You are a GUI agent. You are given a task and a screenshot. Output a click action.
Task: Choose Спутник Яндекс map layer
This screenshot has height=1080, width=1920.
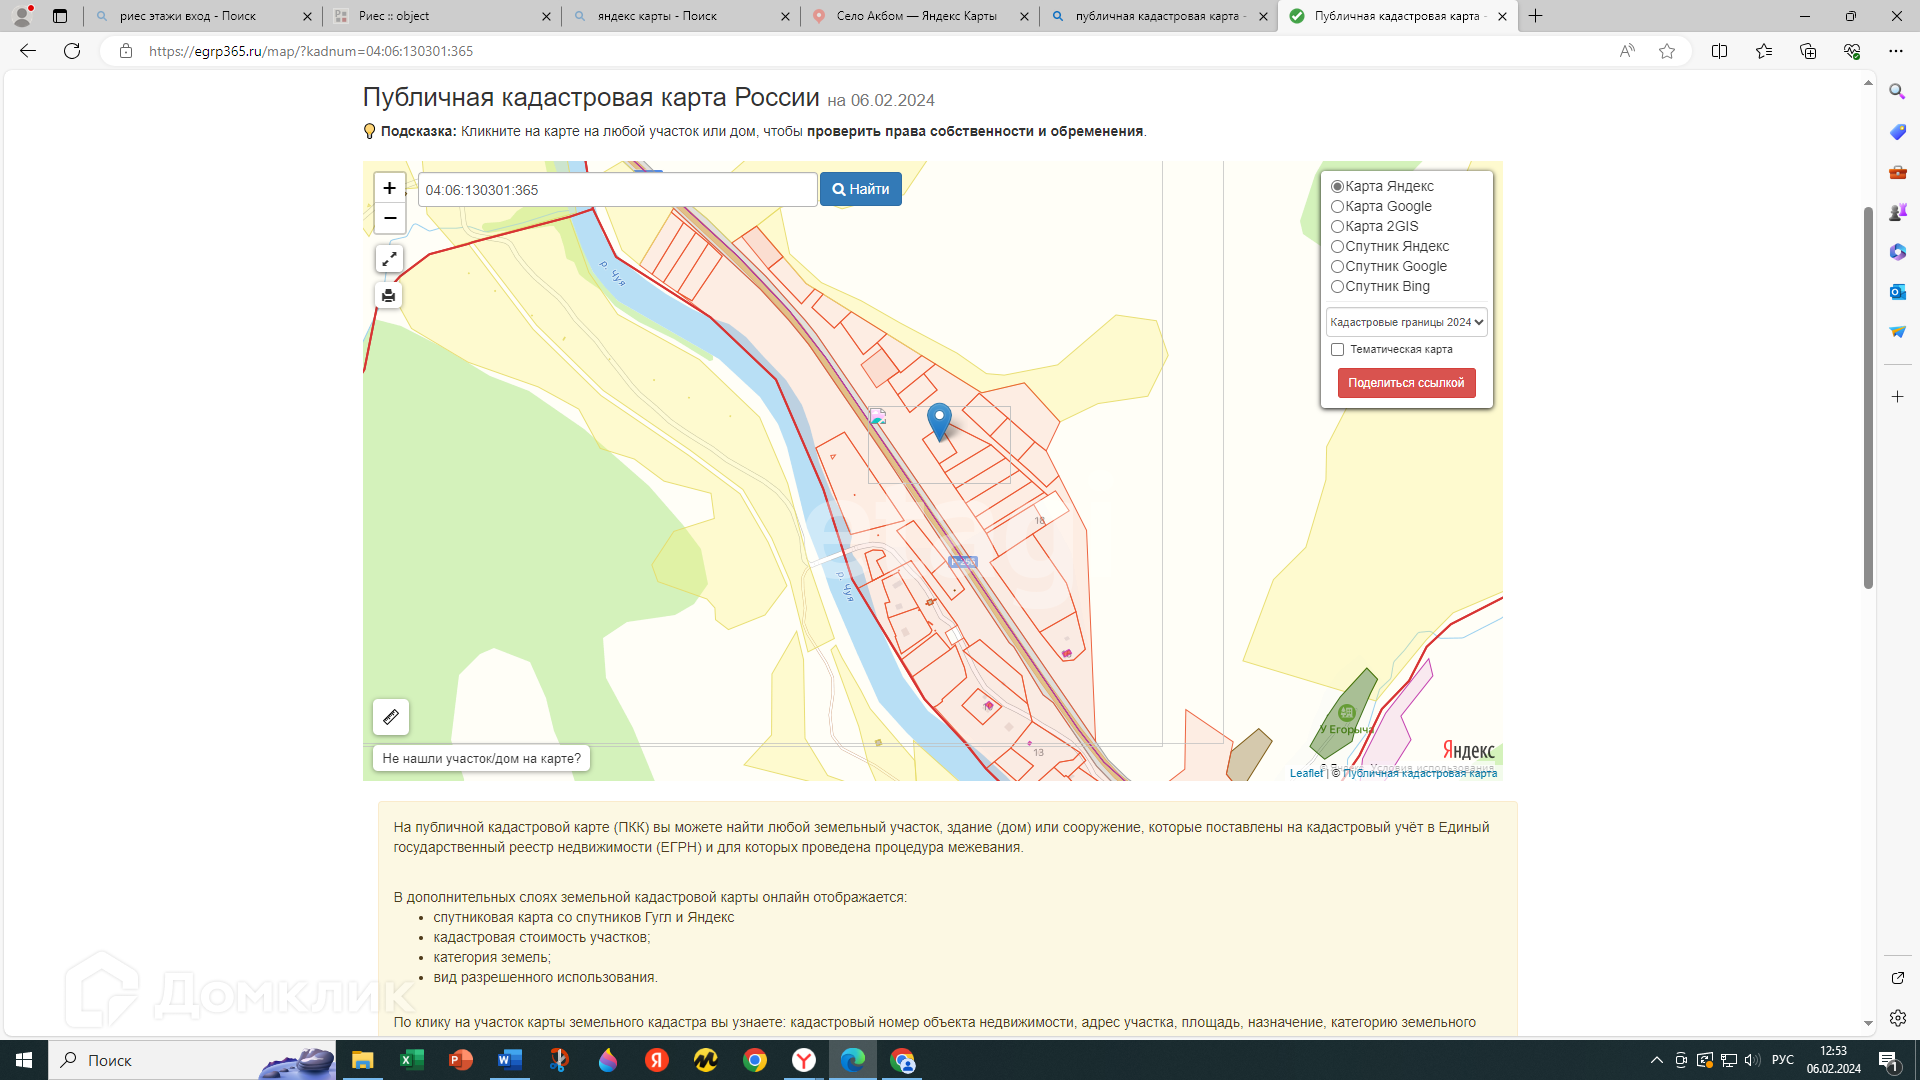(1337, 247)
